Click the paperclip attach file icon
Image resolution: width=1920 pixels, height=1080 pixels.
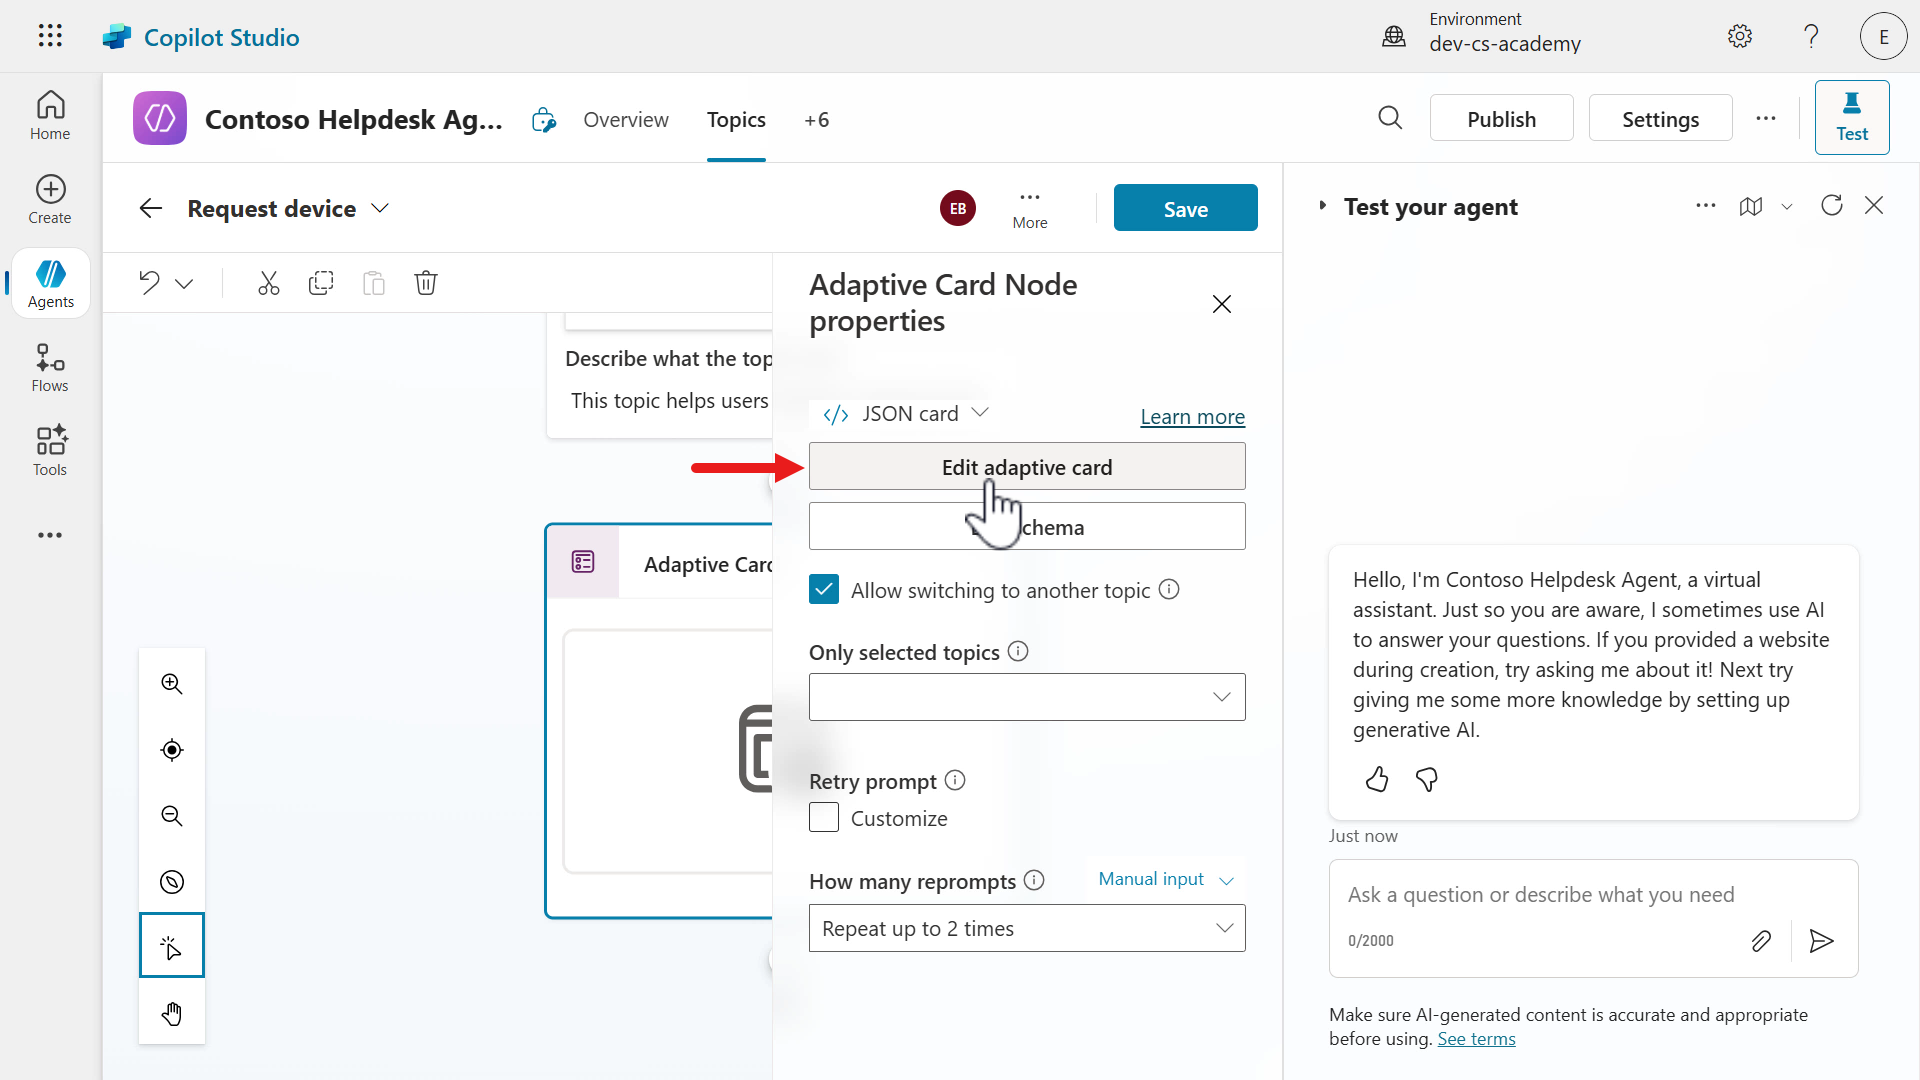click(1761, 941)
